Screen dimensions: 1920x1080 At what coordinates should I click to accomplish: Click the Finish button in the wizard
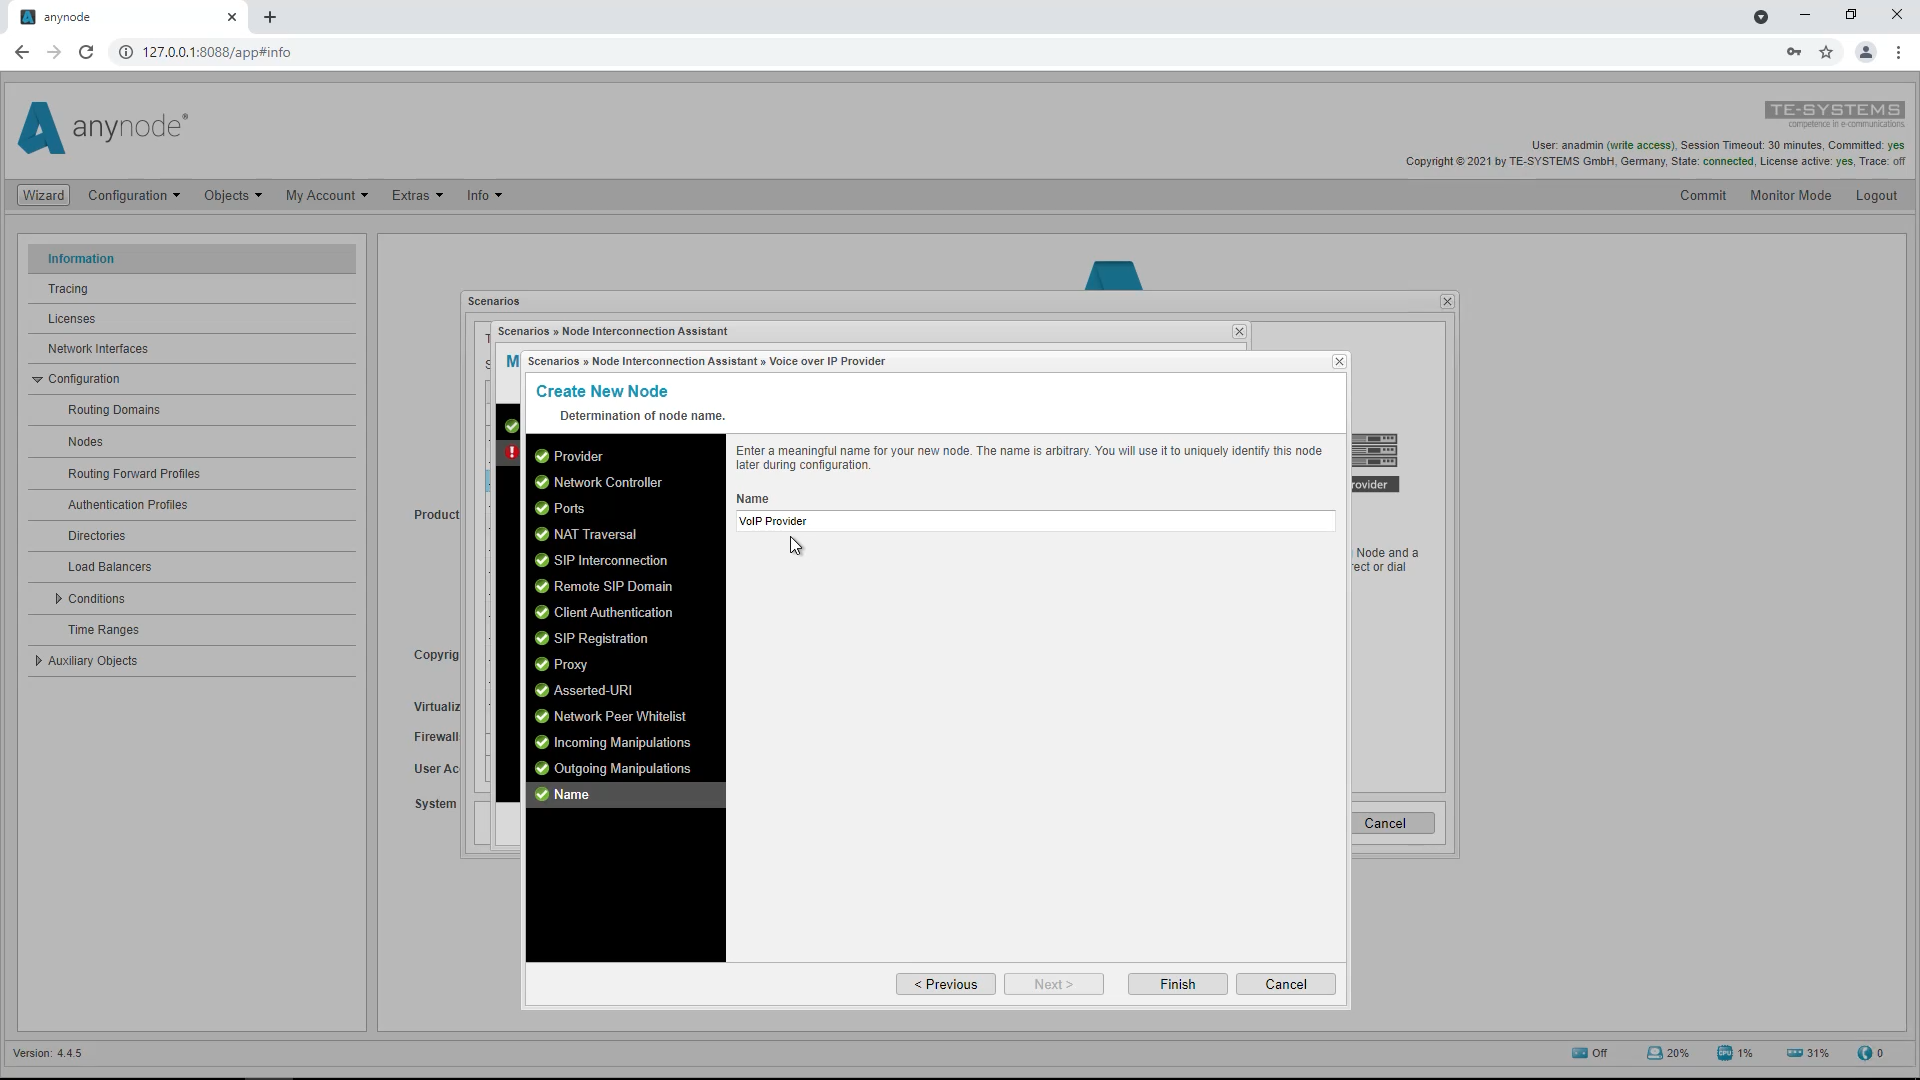tap(1177, 984)
